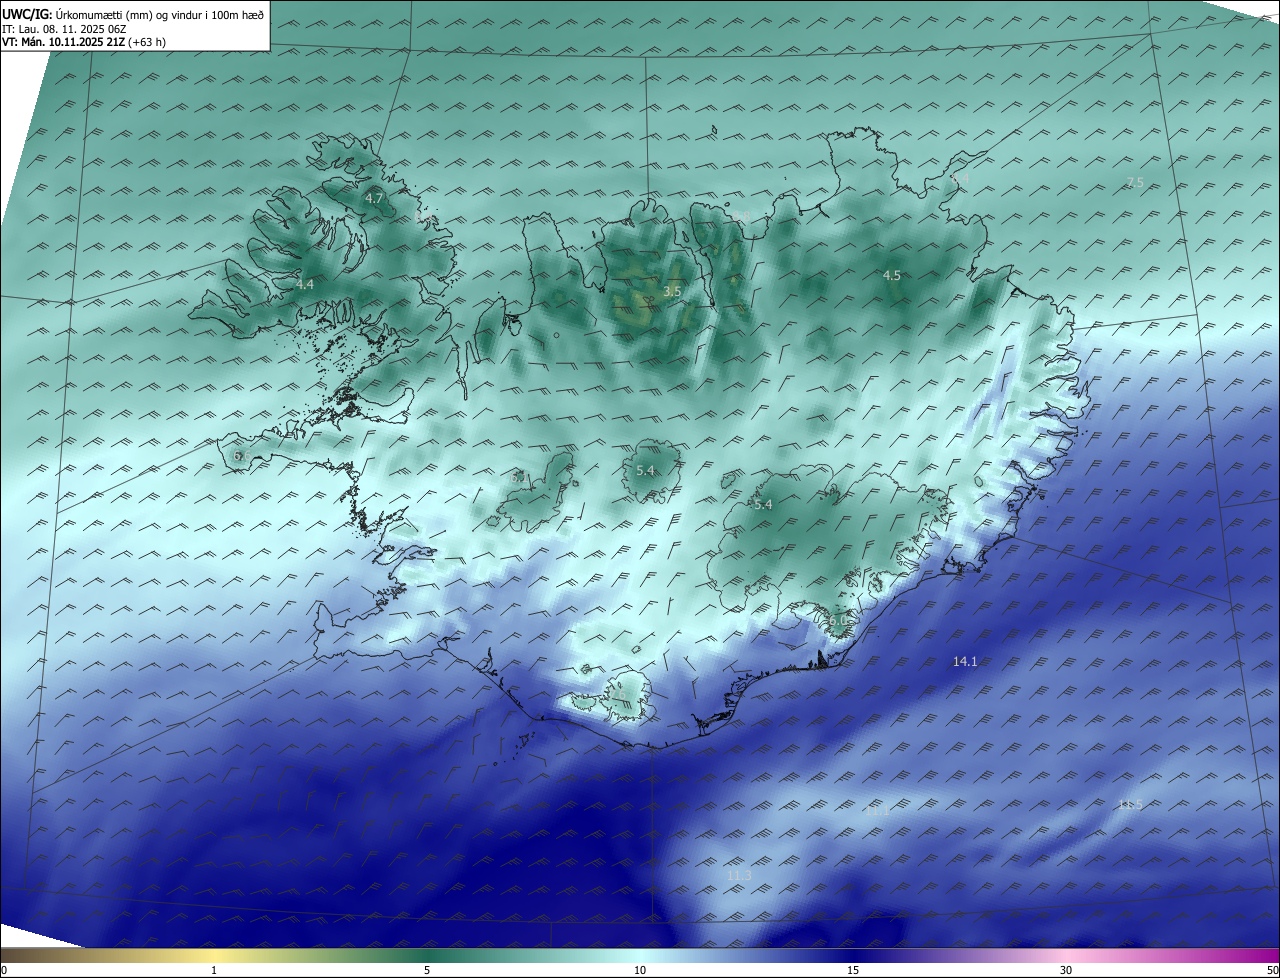Click the 'VT: Mán. 10.11.2025 21Z (+63 h)' line
This screenshot has width=1280, height=978.
pos(84,42)
